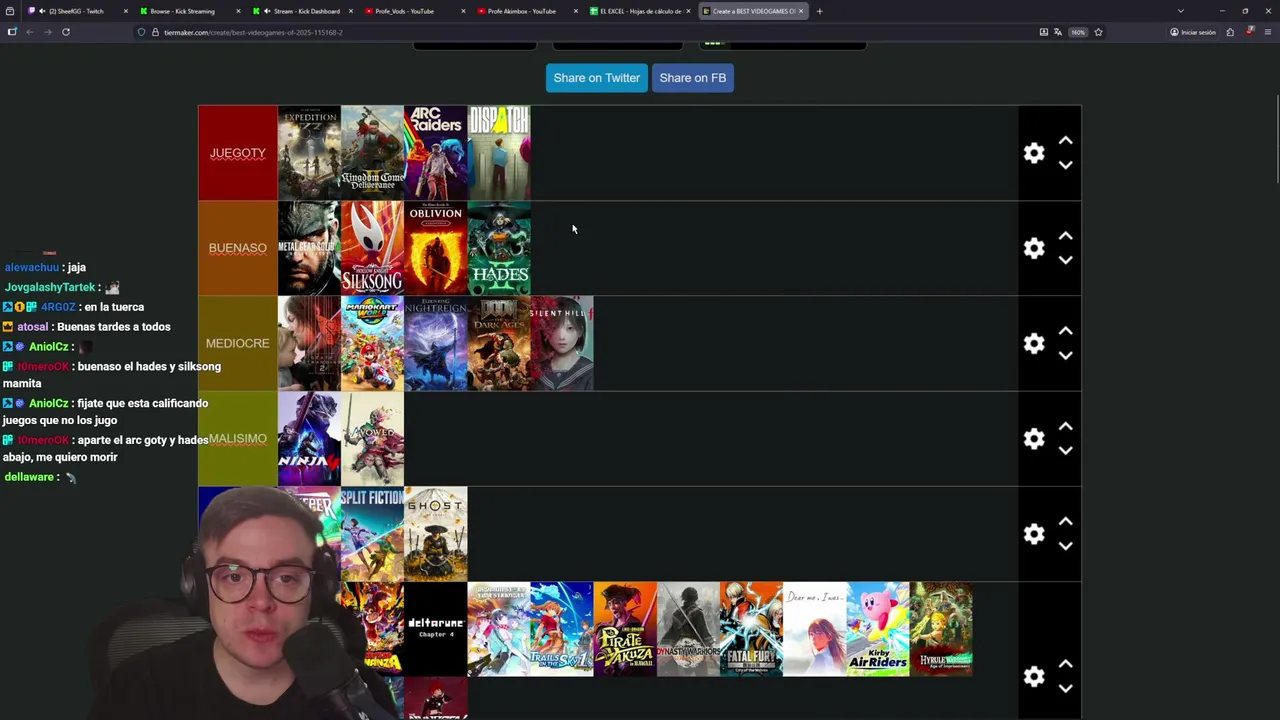1280x720 pixels.
Task: Select the MEDIOCRE tier label
Action: tap(238, 343)
